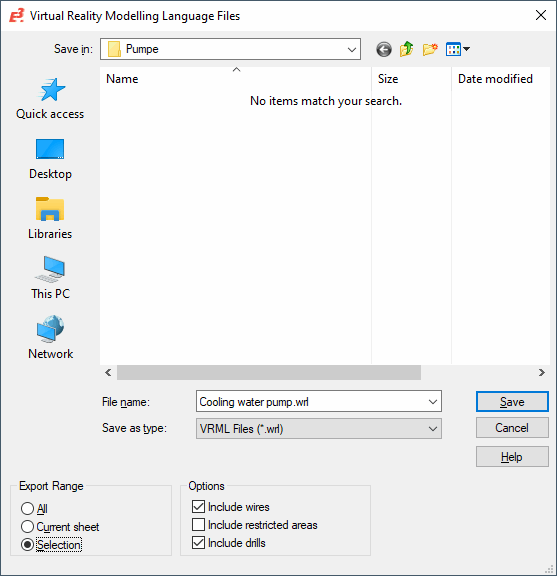Uncheck the Include wires option

pos(198,507)
